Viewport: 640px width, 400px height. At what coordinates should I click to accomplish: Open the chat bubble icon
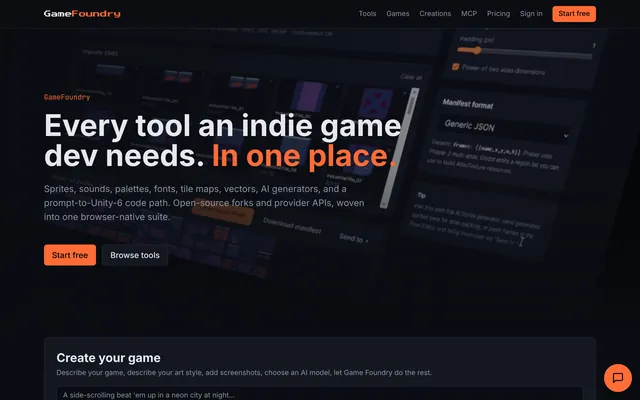point(618,378)
